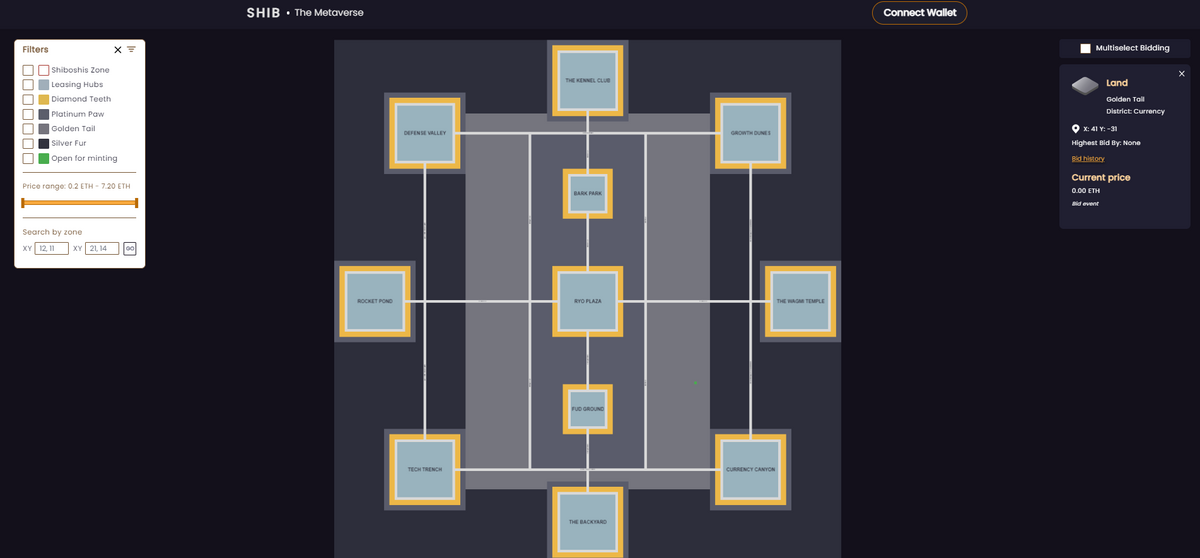Click the green Open for minting swatch
1200x558 pixels.
(x=43, y=158)
